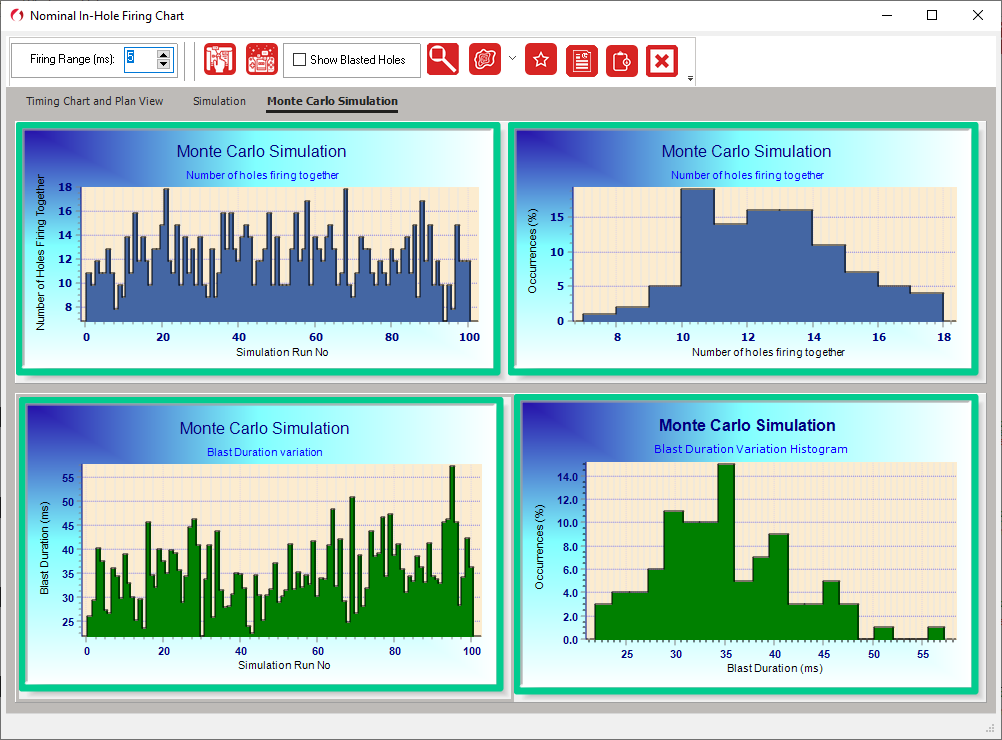The image size is (1002, 740).
Task: Open the dropdown arrow beside the contour icon
Action: [x=512, y=58]
